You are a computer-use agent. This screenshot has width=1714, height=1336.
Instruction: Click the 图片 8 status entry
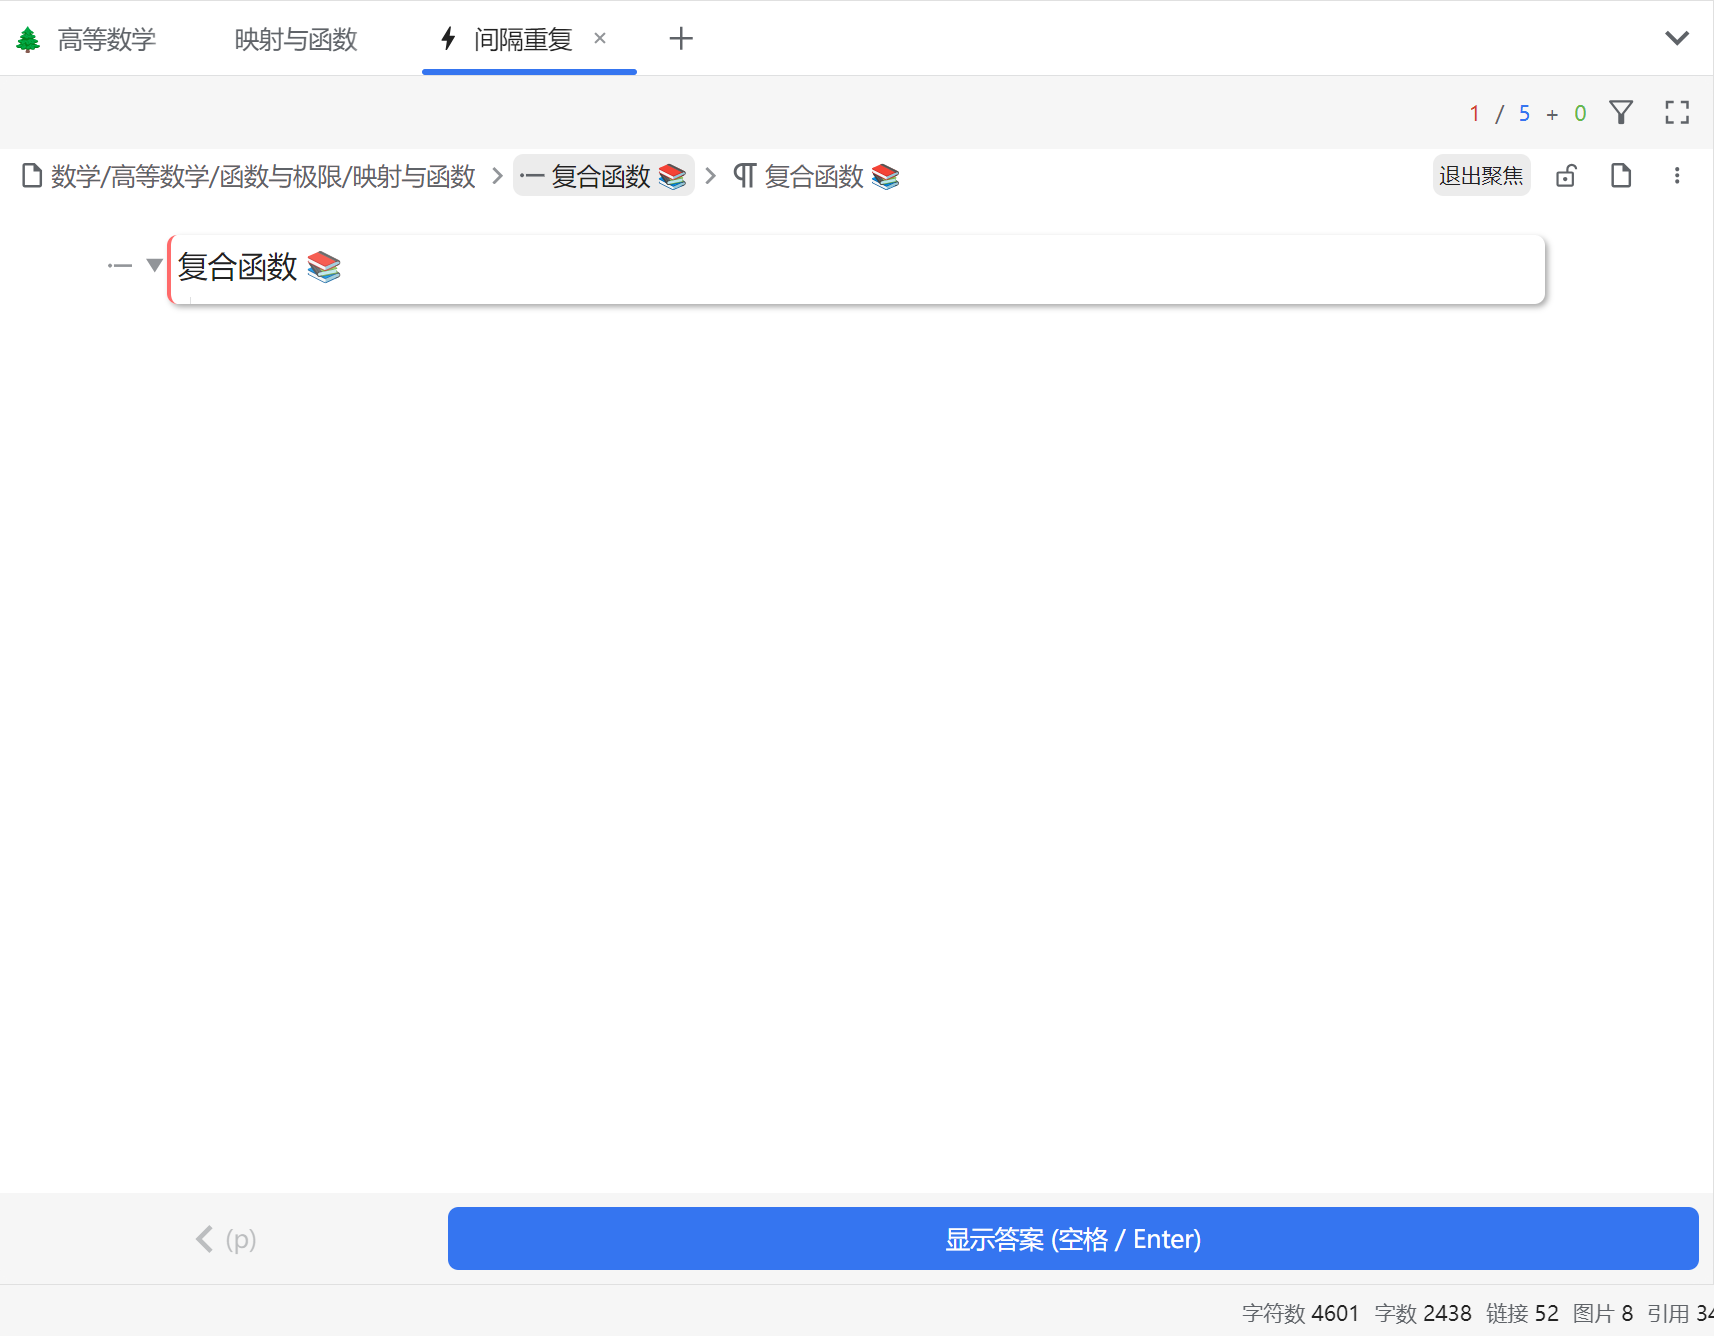[1602, 1313]
